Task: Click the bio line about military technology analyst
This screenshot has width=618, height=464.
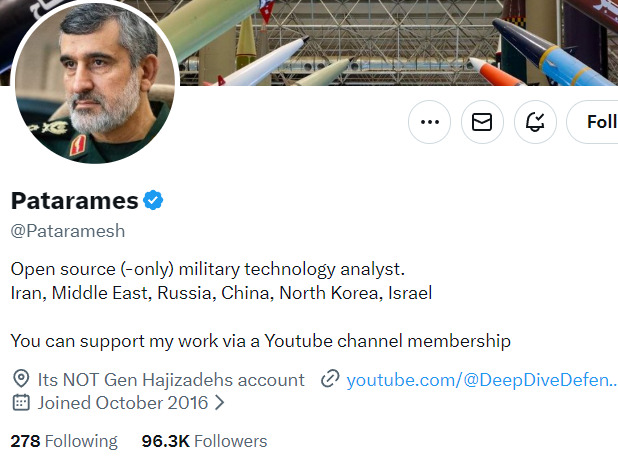Action: 207,270
